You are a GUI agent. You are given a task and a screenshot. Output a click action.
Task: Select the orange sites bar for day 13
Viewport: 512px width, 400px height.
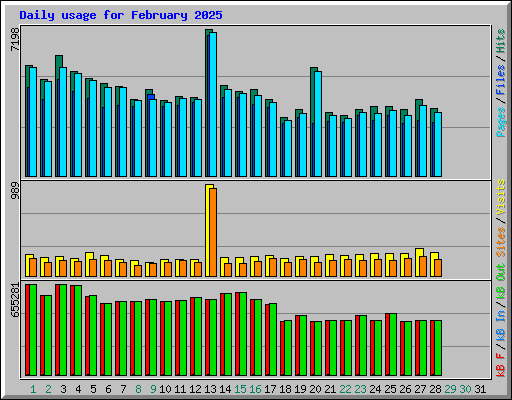coord(213,232)
